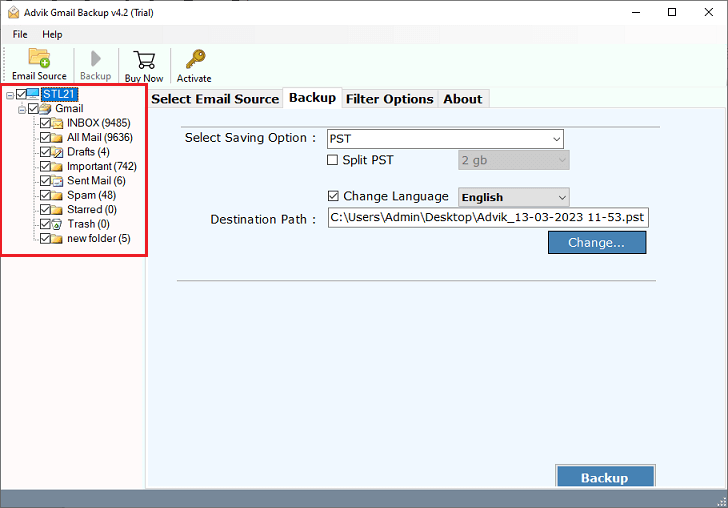Toggle the Change Language checkbox
This screenshot has height=508, width=728.
pos(333,196)
